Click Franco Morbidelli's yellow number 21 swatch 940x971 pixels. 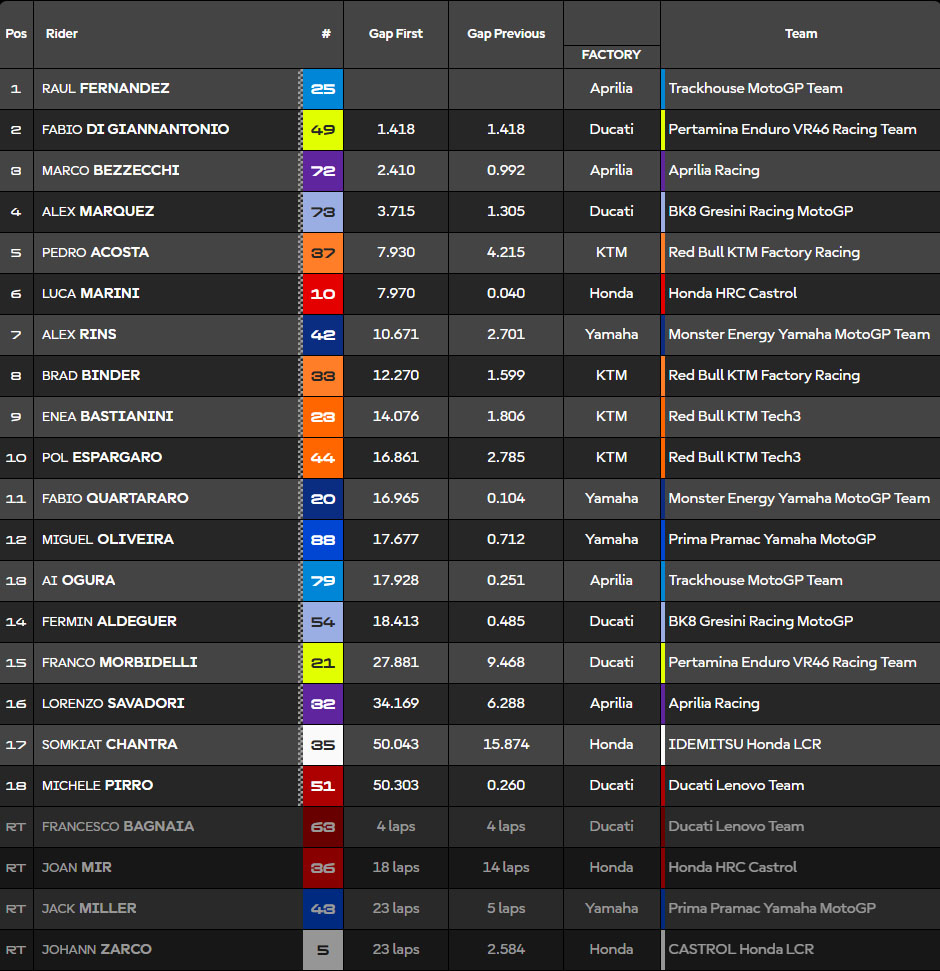click(323, 663)
